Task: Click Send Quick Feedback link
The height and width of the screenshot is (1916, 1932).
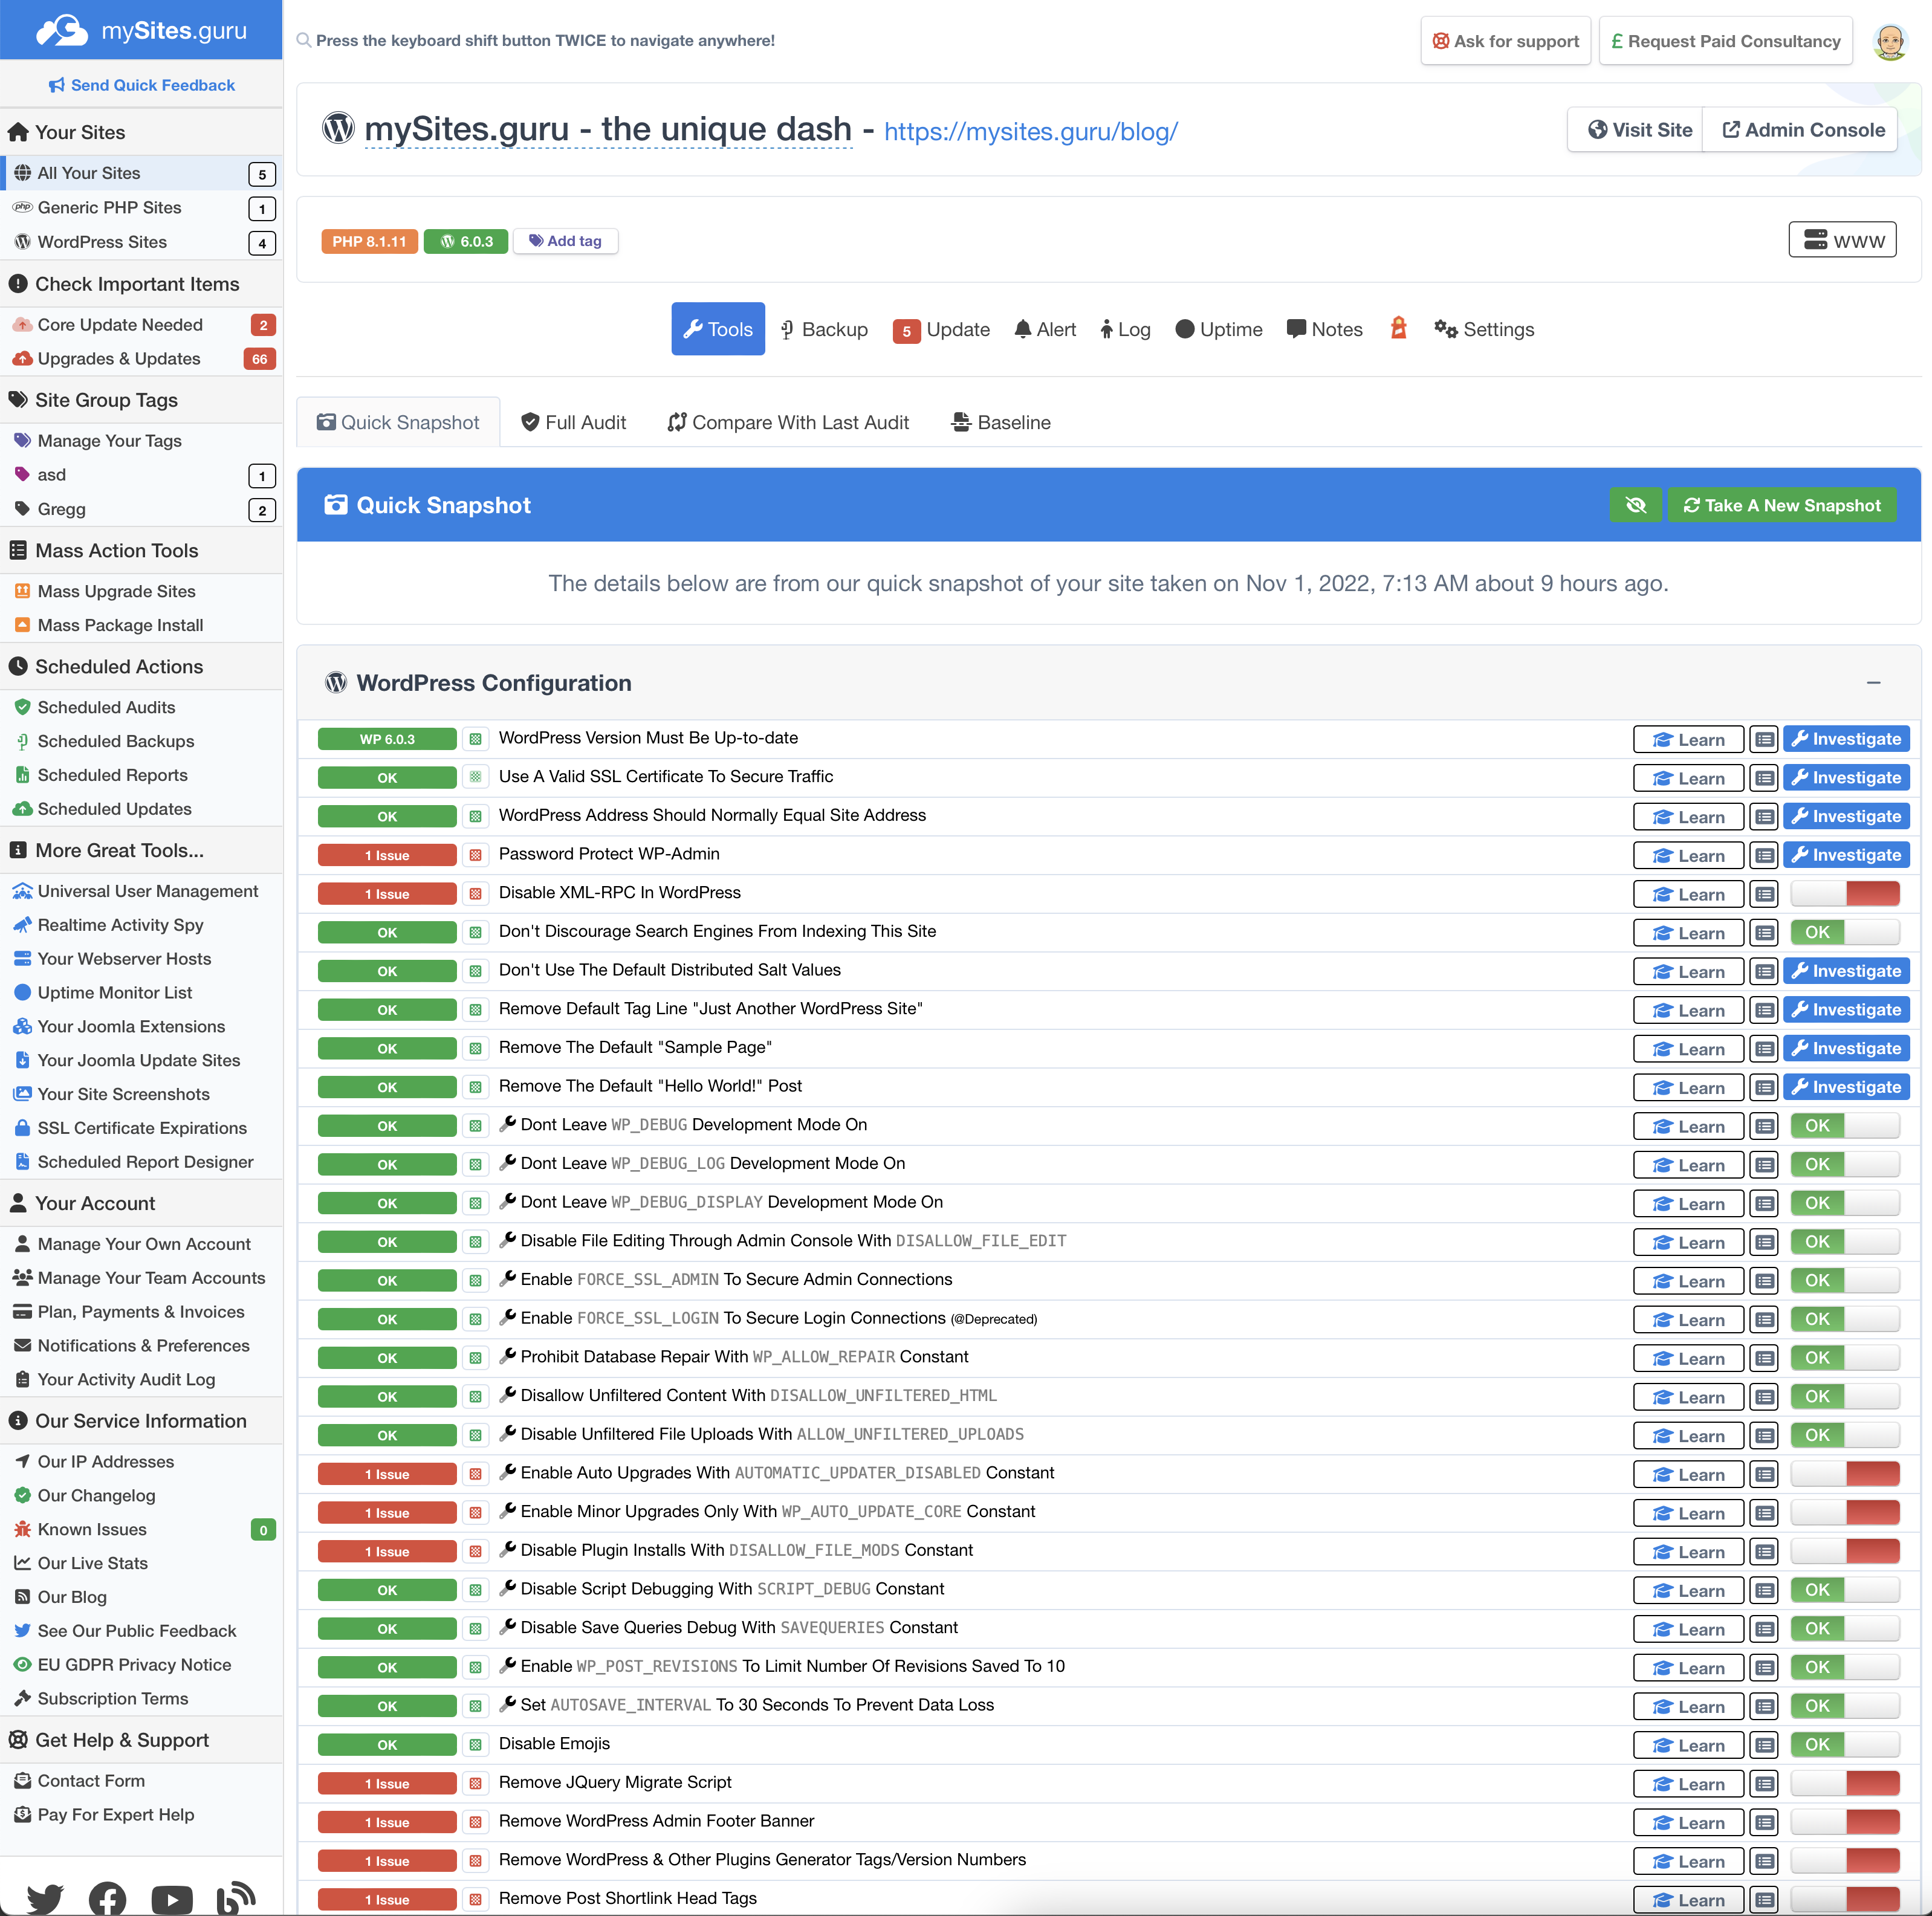Action: tap(141, 85)
